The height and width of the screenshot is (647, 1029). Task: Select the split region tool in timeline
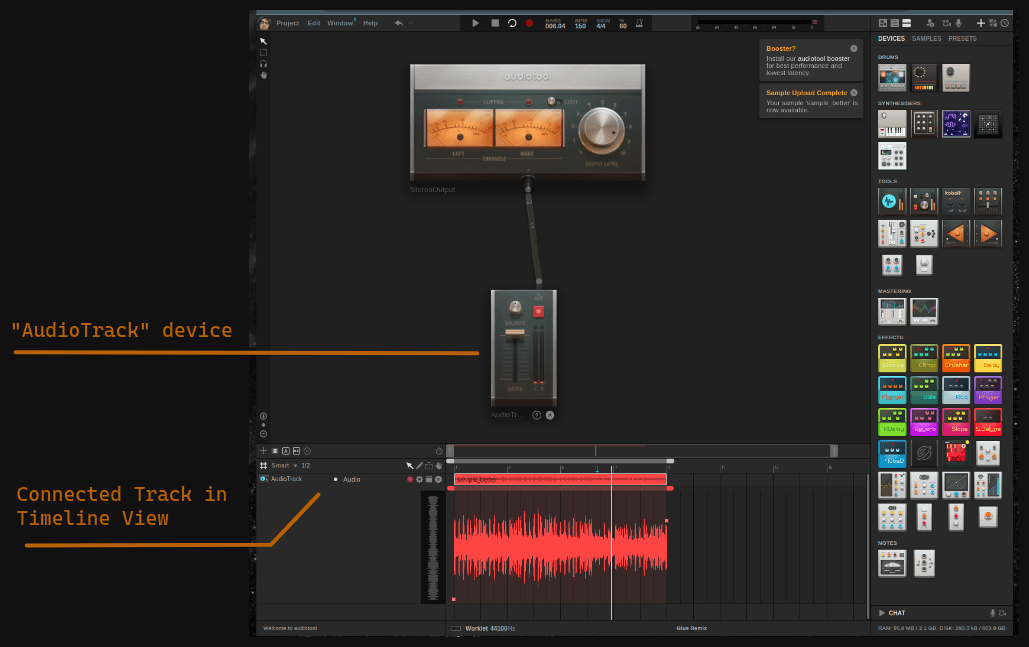pos(429,465)
